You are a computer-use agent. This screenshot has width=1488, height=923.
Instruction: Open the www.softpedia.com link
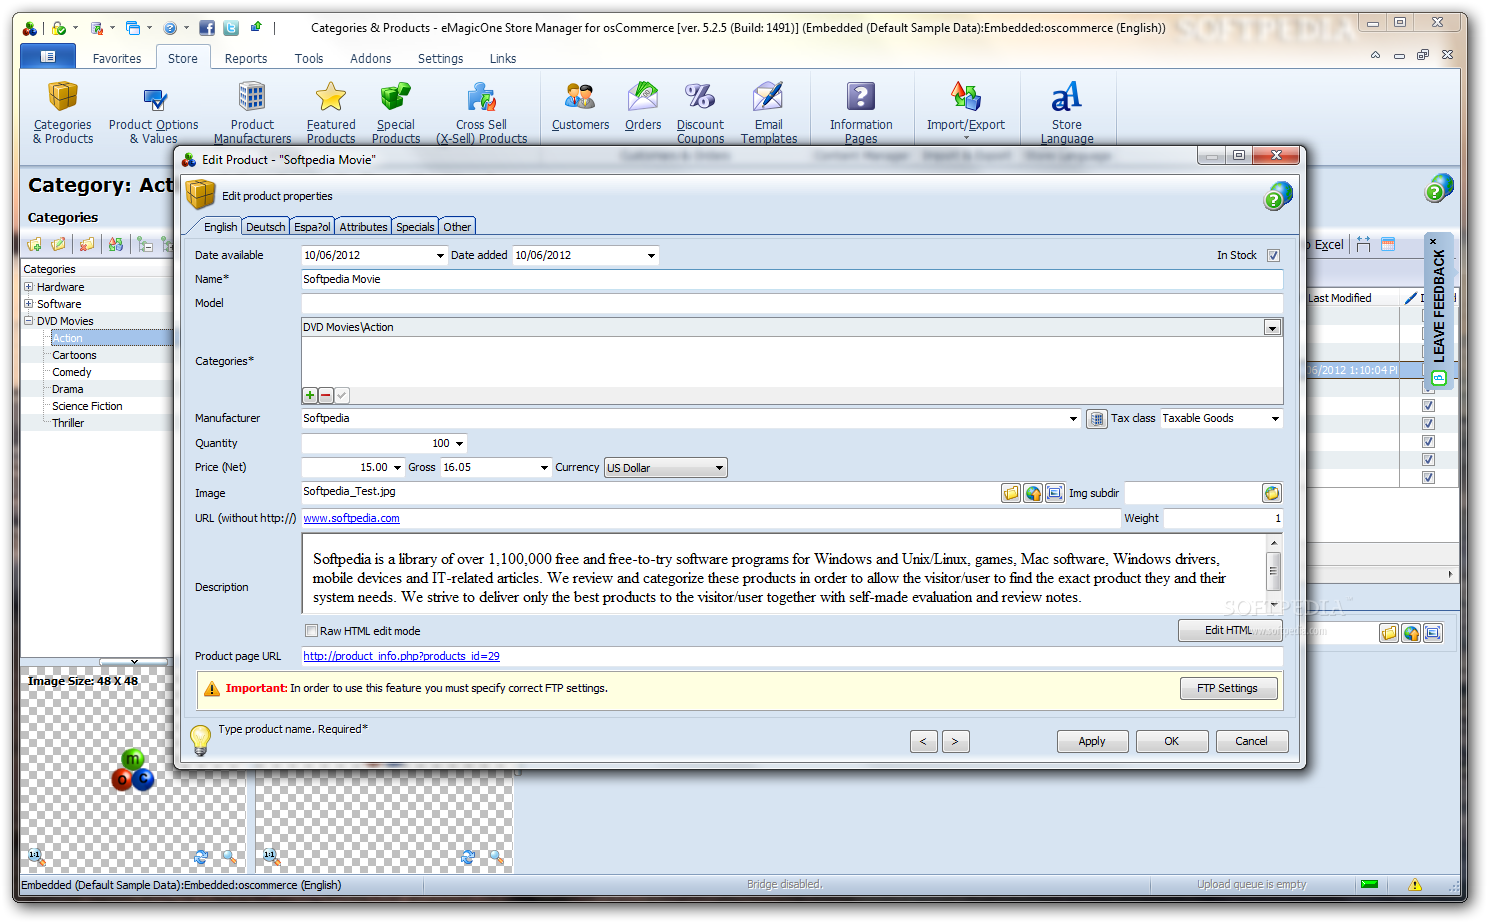pyautogui.click(x=351, y=519)
